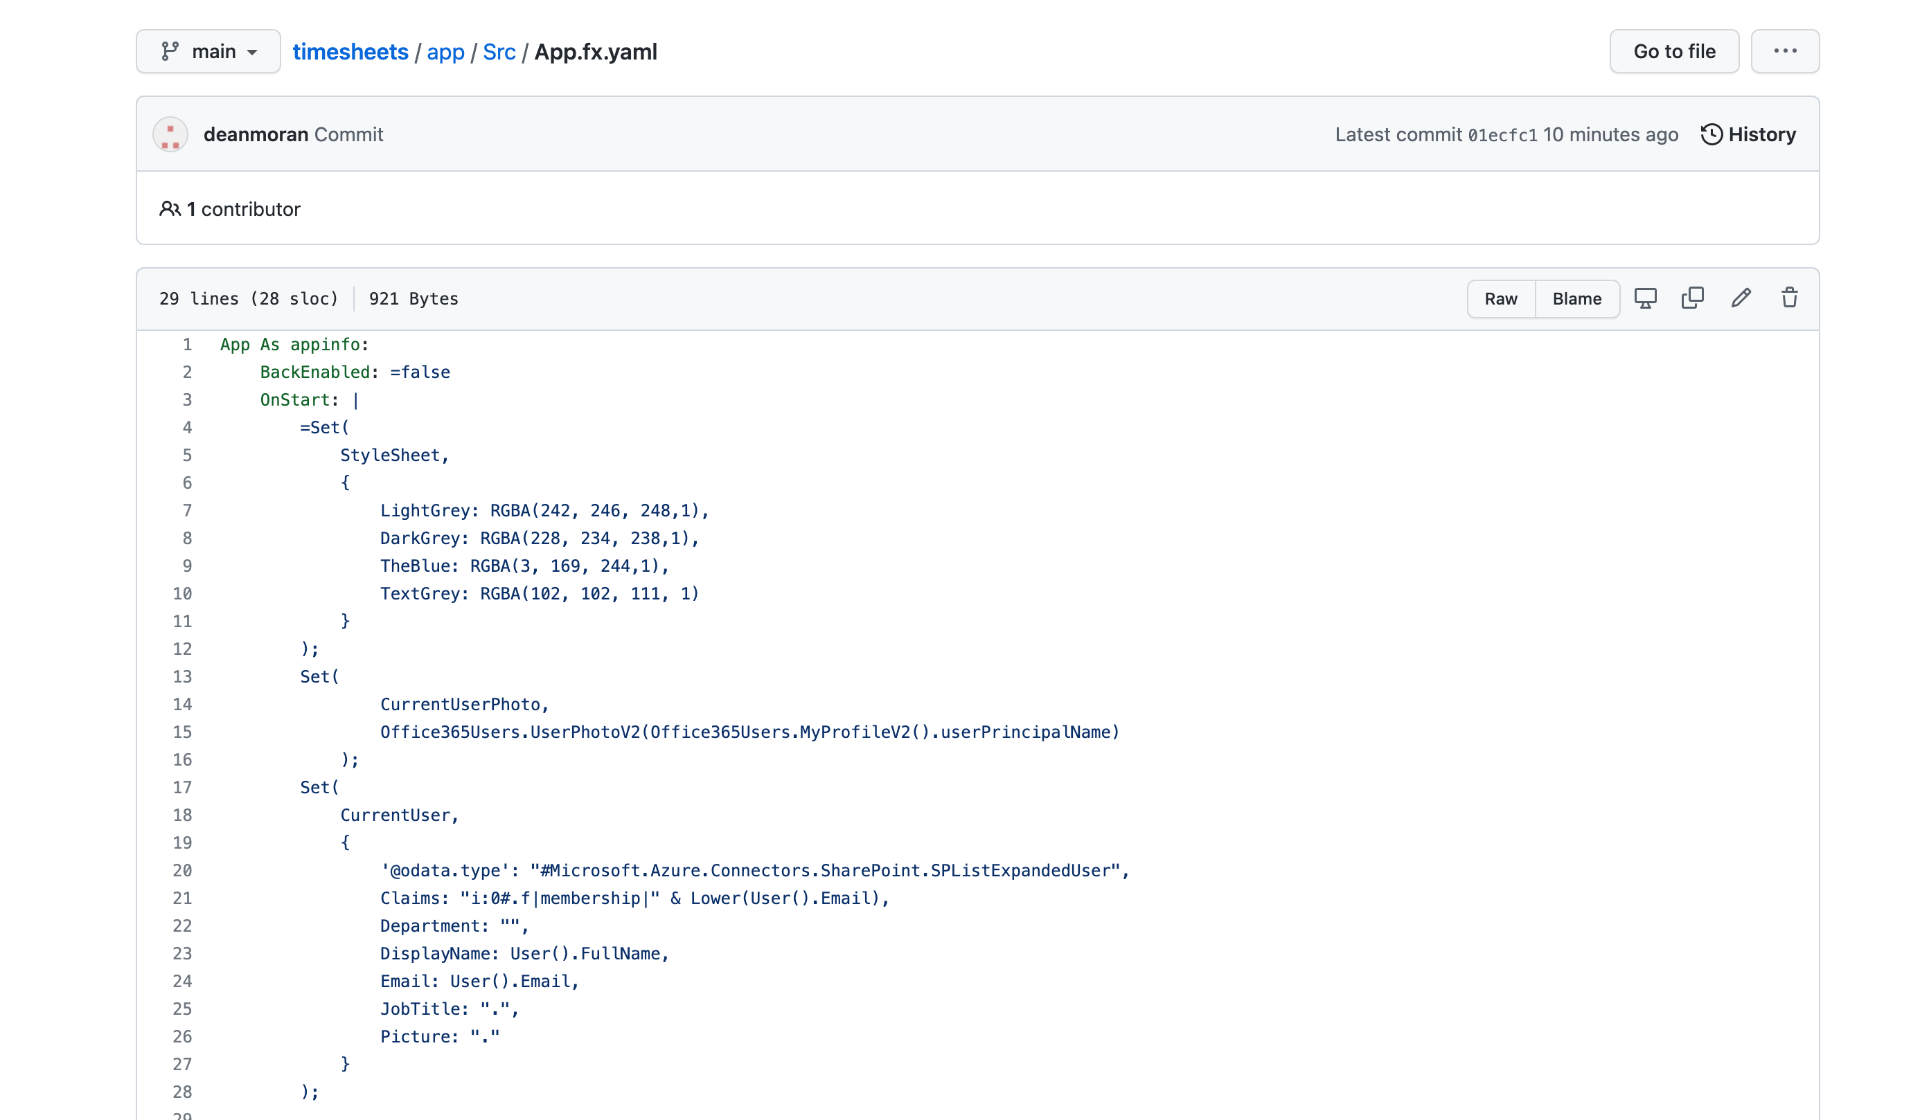
Task: Delete this file with trash icon
Action: [x=1789, y=298]
